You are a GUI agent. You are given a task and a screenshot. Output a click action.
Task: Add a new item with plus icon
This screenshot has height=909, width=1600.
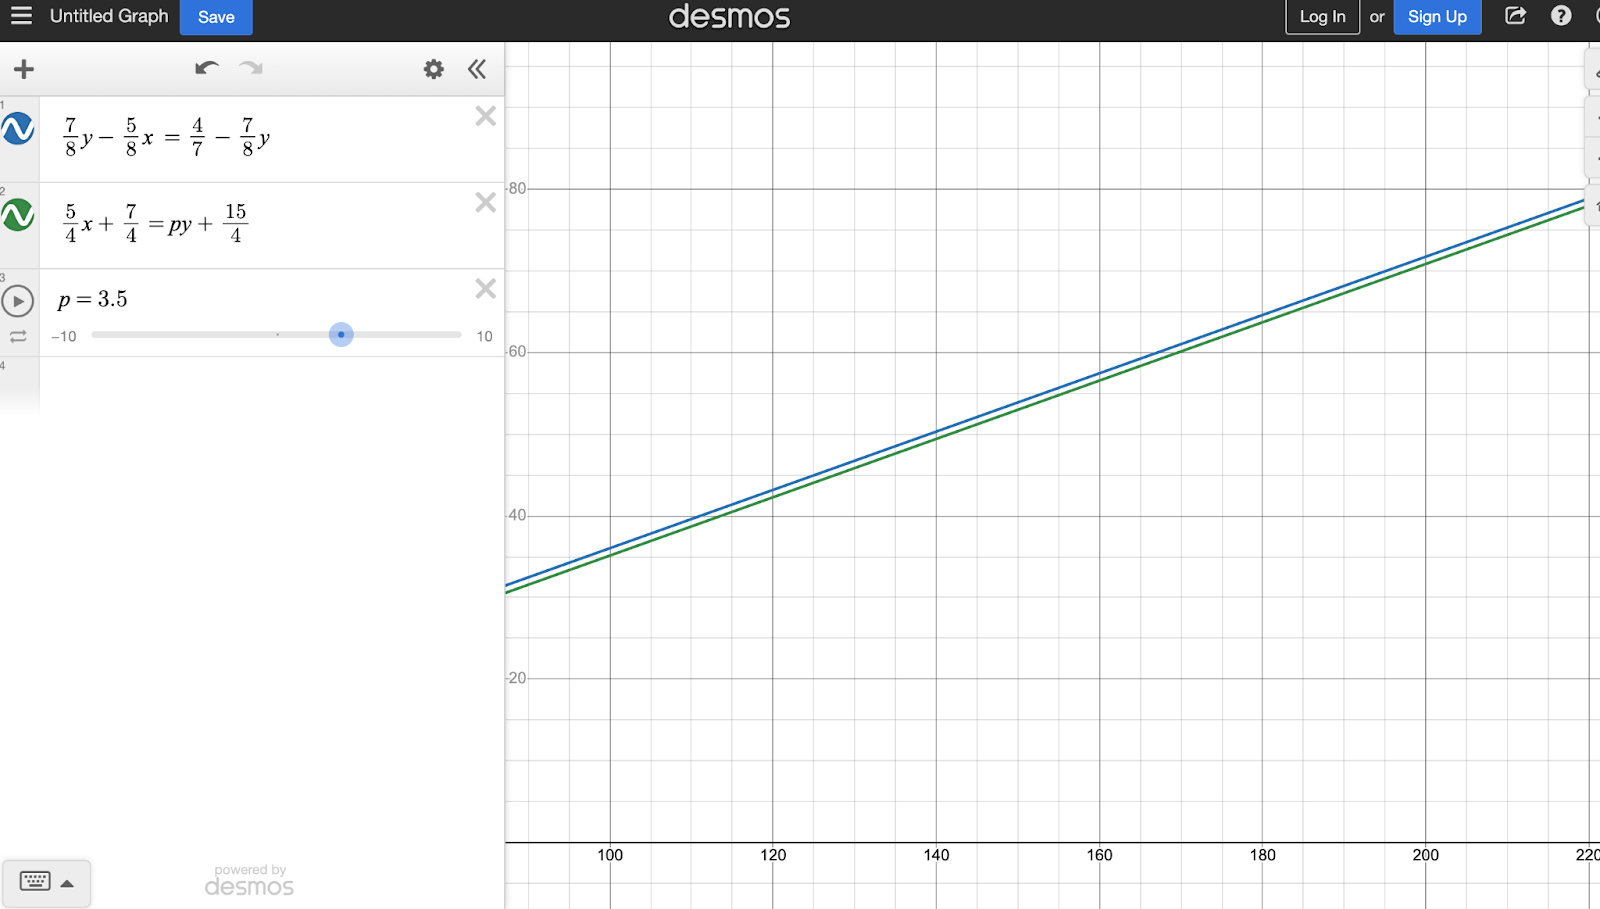coord(24,69)
